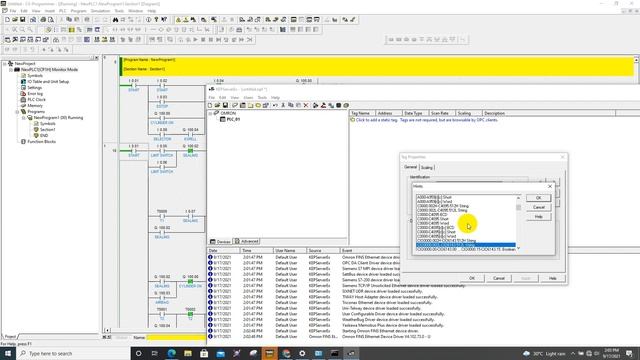This screenshot has width=640, height=360.
Task: Collapse NewProgram1 tree node
Action: (24, 118)
